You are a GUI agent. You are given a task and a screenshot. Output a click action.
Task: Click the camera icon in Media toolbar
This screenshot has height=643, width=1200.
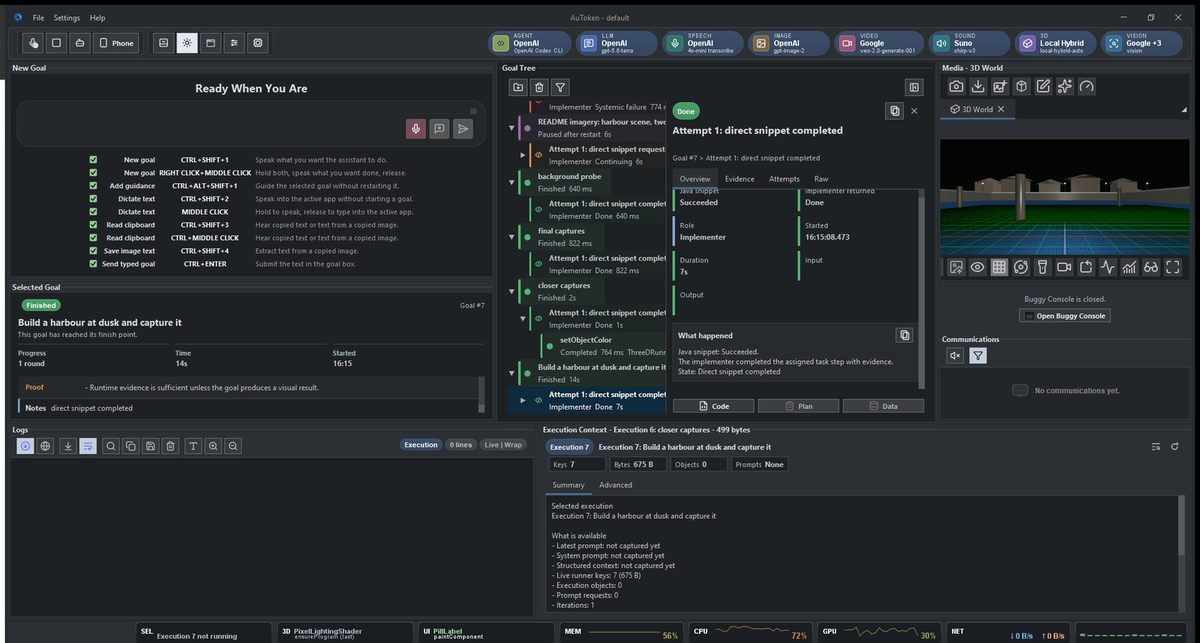956,87
